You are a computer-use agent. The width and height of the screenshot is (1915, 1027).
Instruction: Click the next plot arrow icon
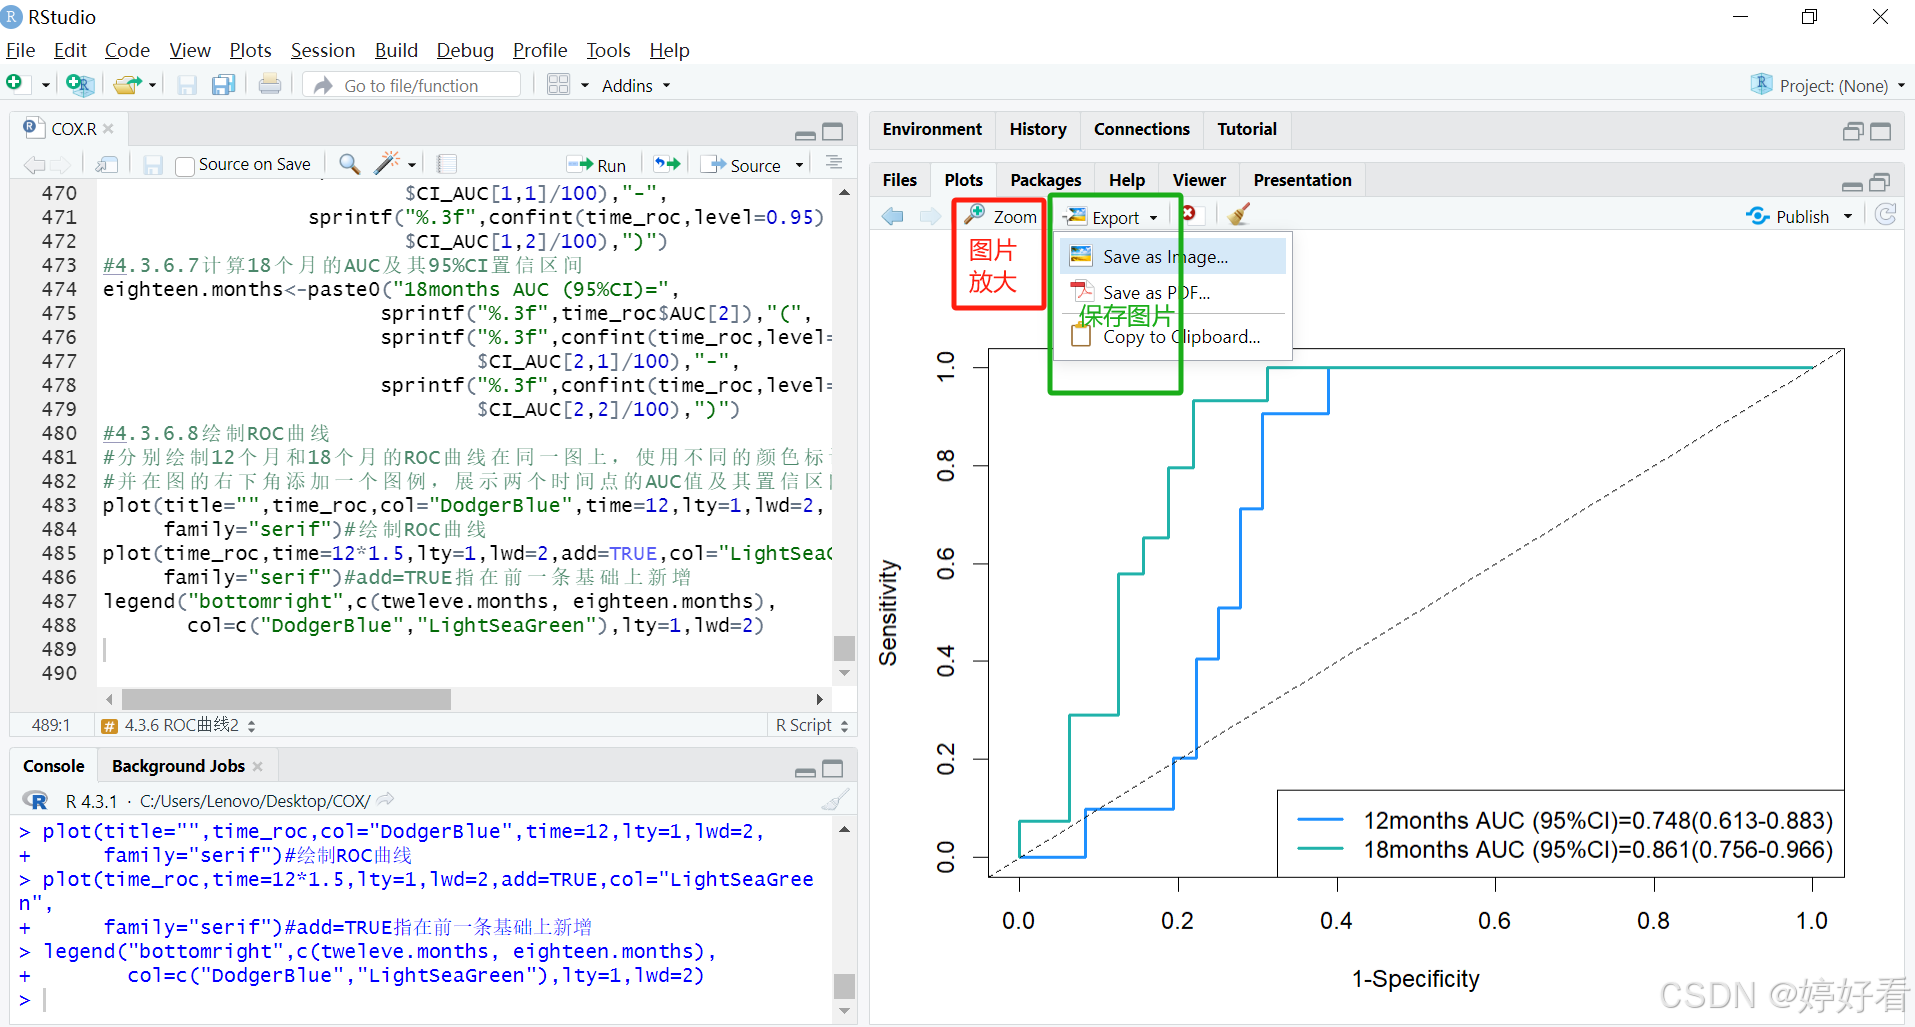point(930,216)
